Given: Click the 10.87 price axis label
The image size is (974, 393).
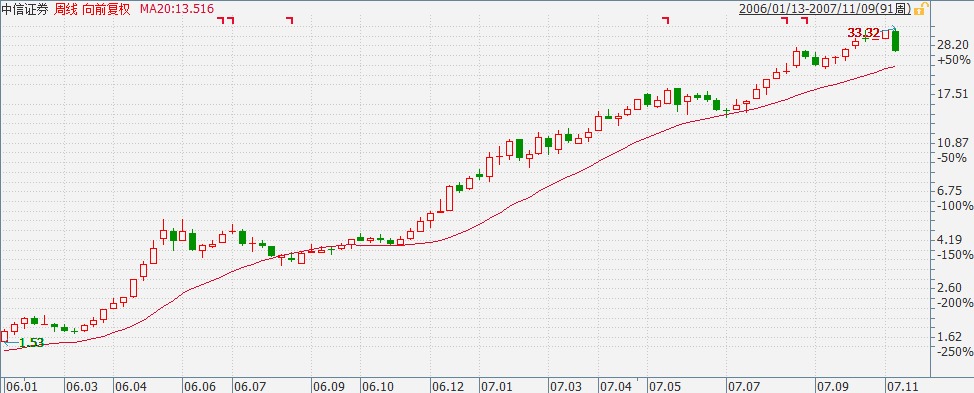Looking at the screenshot, I should 952,143.
